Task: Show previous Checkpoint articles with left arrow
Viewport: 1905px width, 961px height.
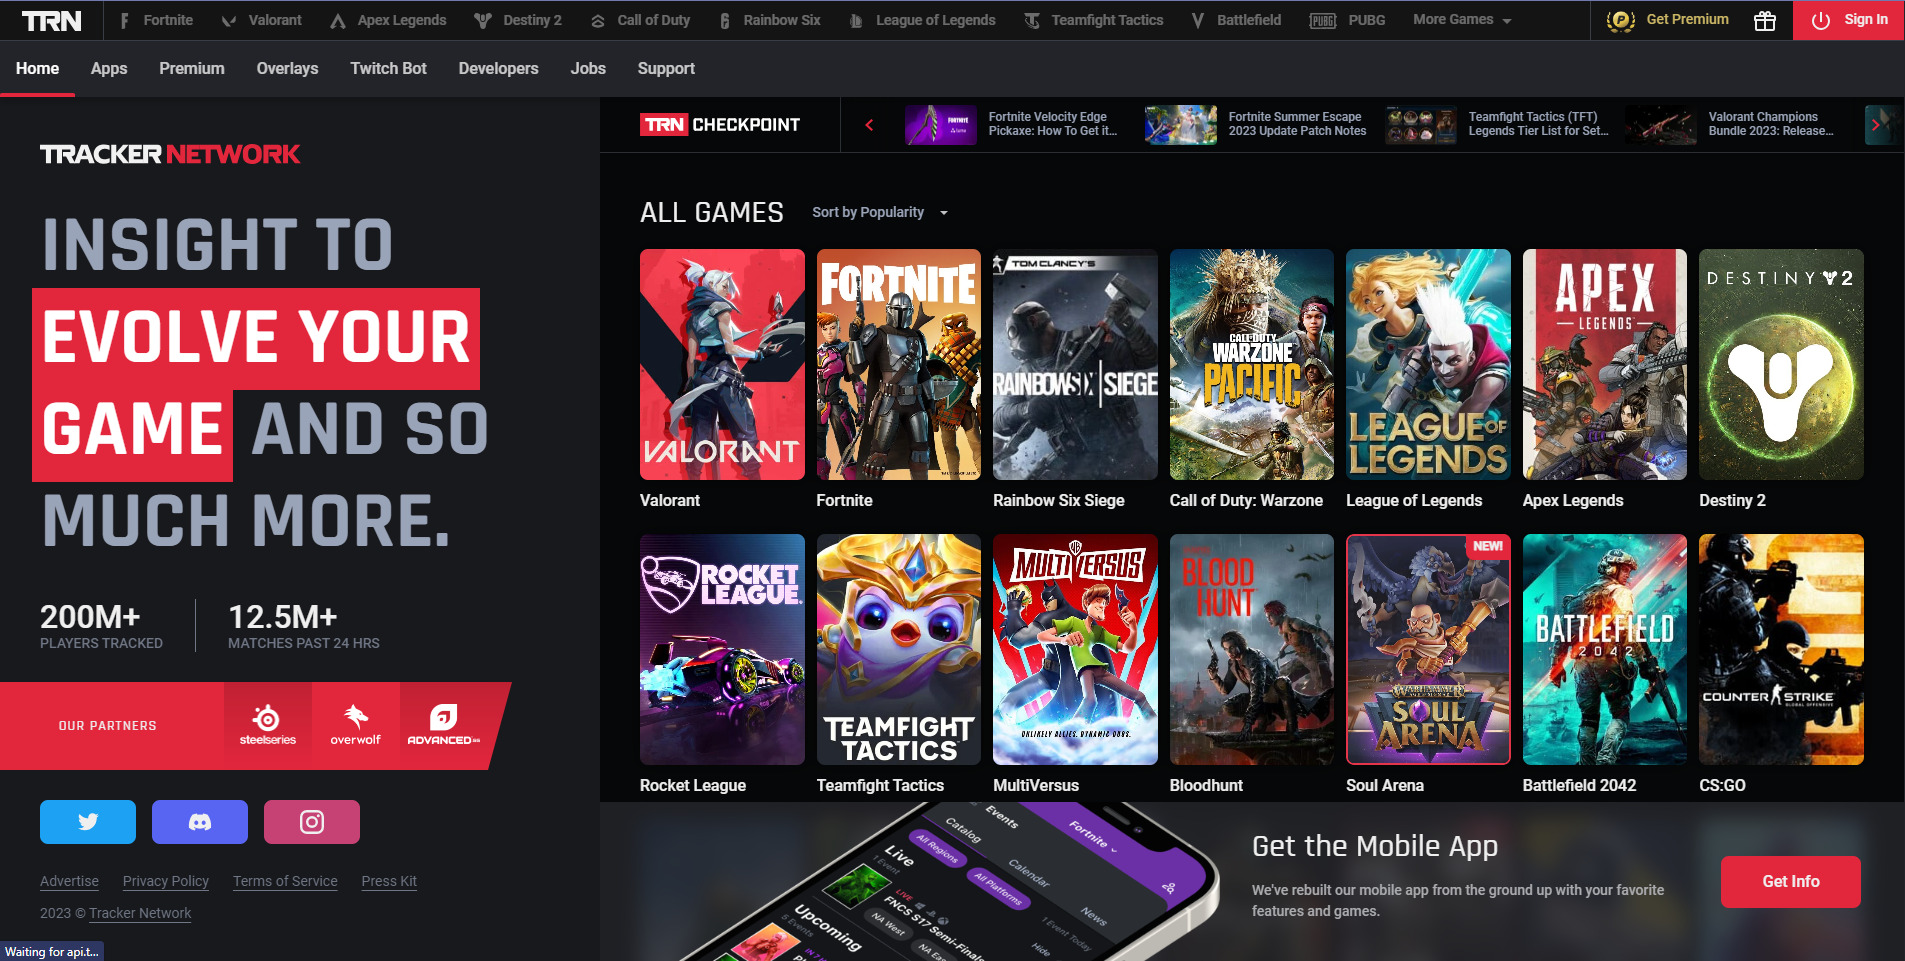Action: (869, 125)
